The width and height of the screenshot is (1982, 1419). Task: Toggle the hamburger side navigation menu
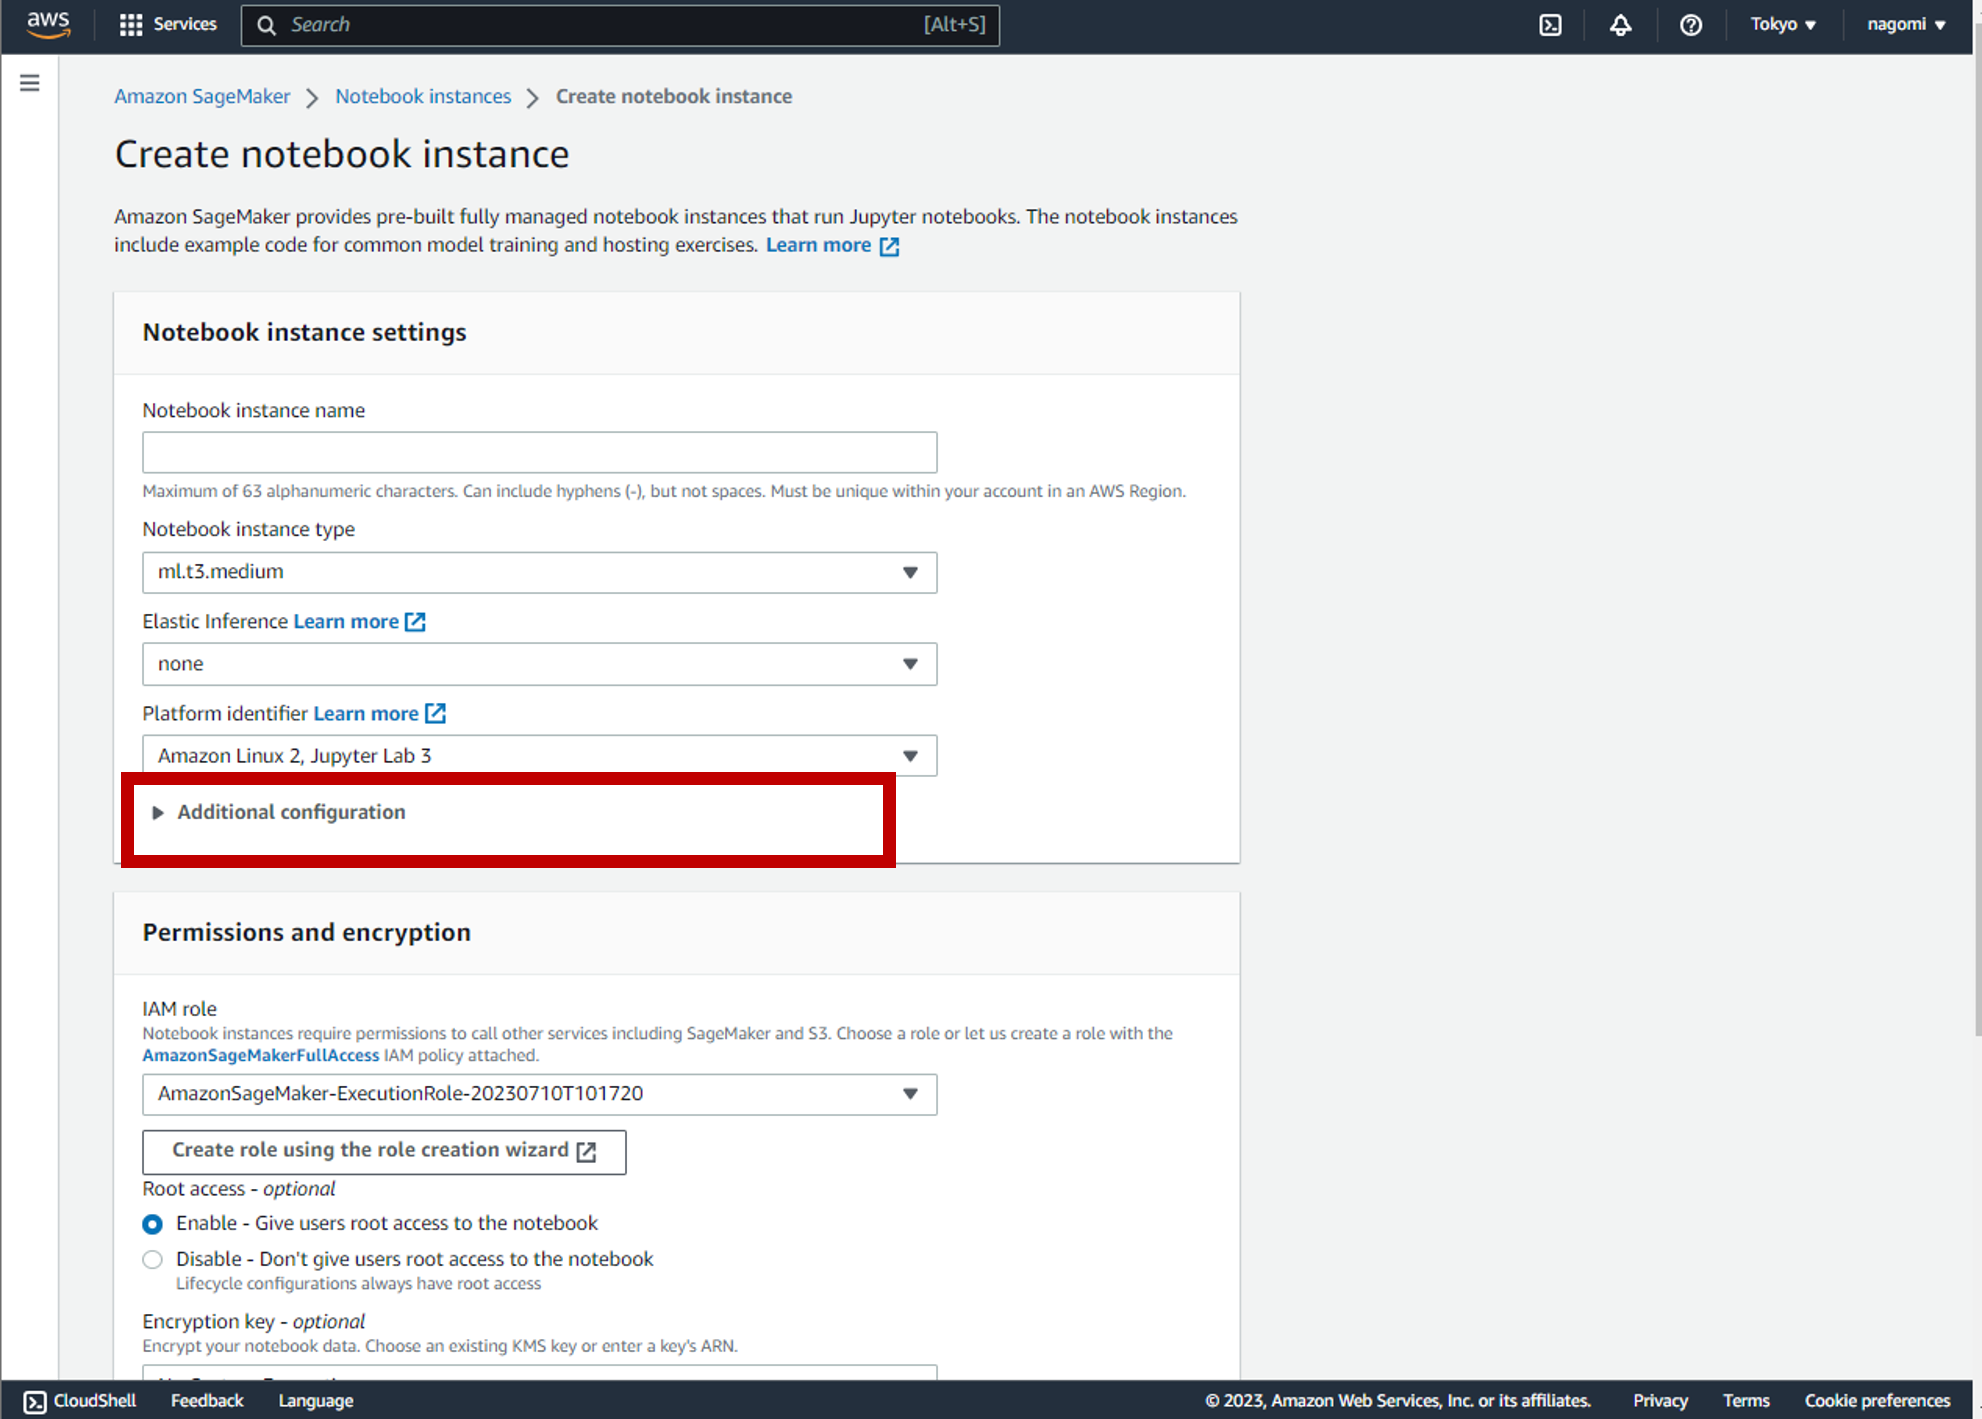(x=30, y=83)
